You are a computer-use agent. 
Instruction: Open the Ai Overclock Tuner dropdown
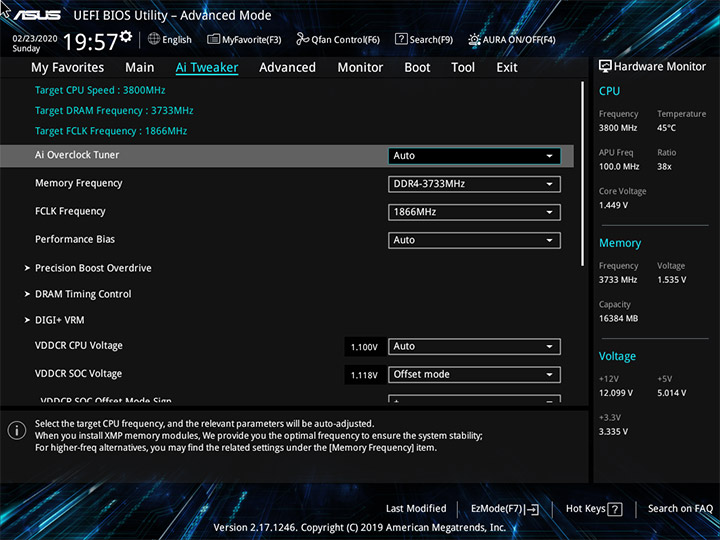point(474,156)
